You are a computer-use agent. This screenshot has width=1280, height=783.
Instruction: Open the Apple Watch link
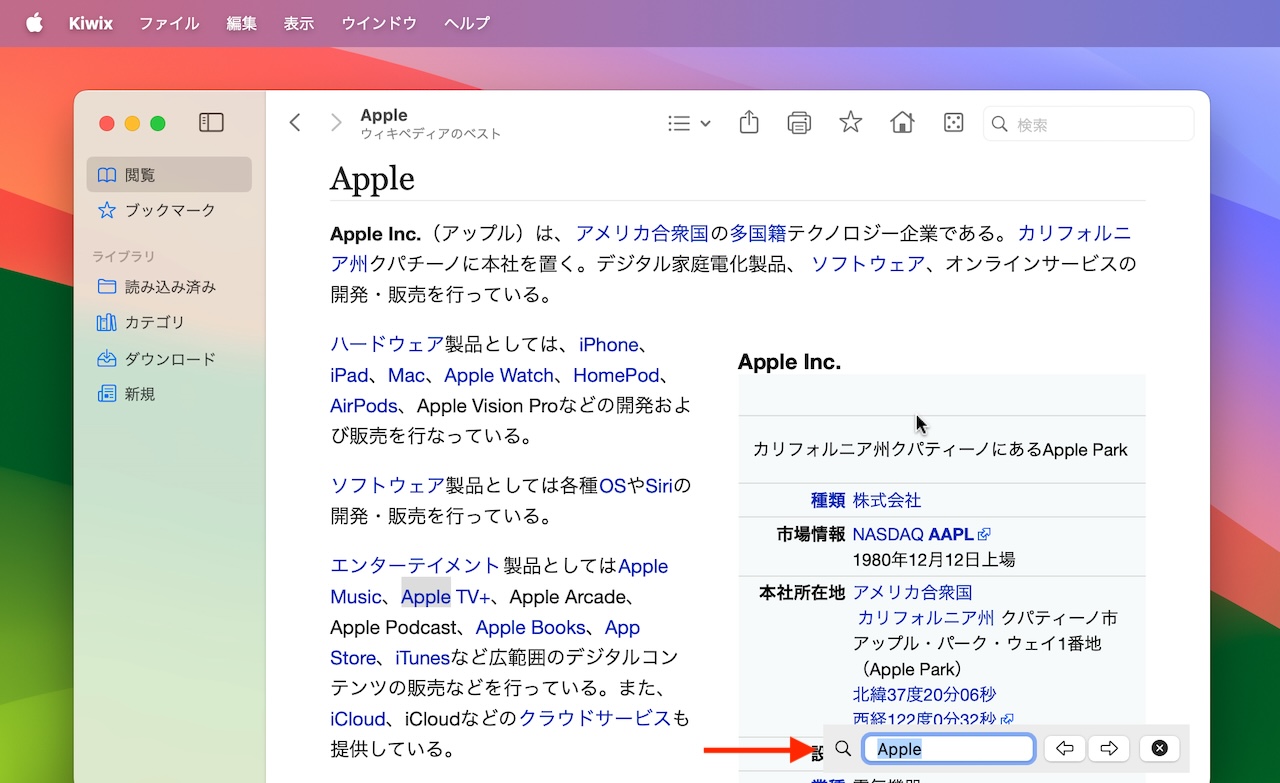coord(499,376)
